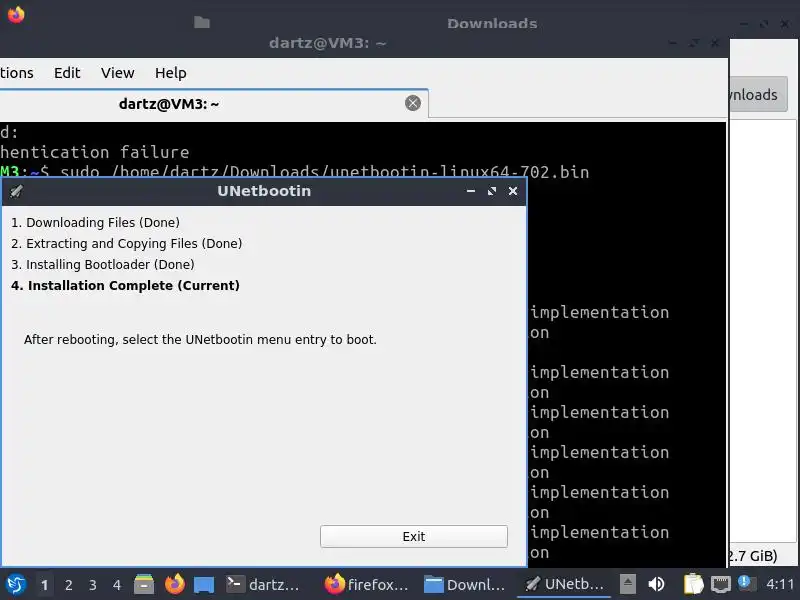The width and height of the screenshot is (800, 600).
Task: Open the clipboard manager tray icon
Action: pos(693,584)
